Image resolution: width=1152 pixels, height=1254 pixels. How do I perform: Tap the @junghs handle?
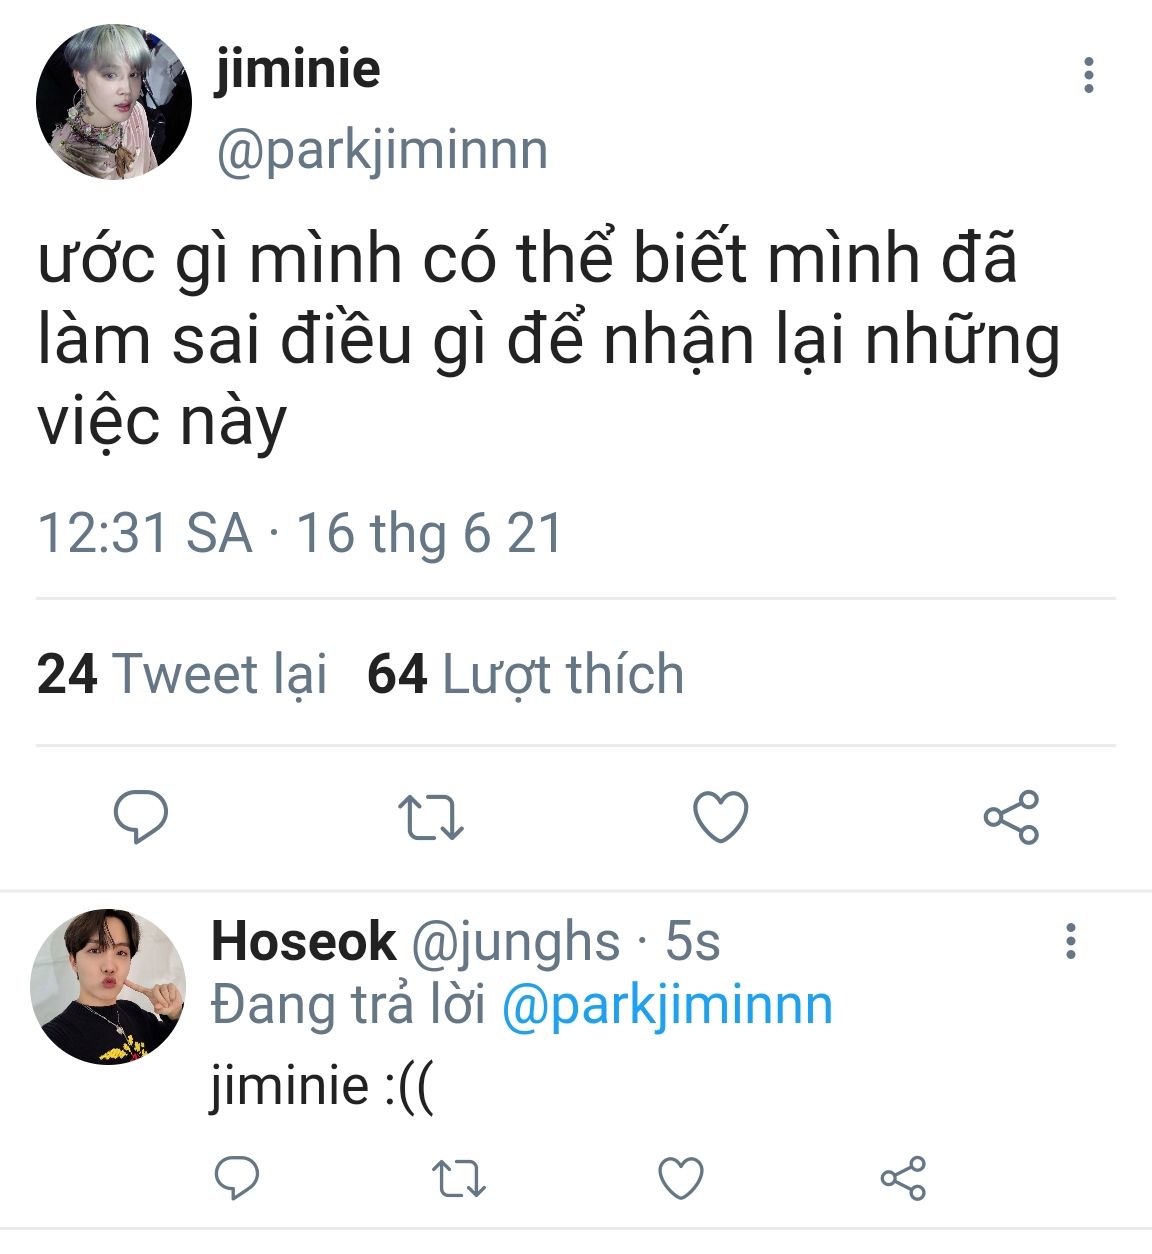pyautogui.click(x=515, y=943)
